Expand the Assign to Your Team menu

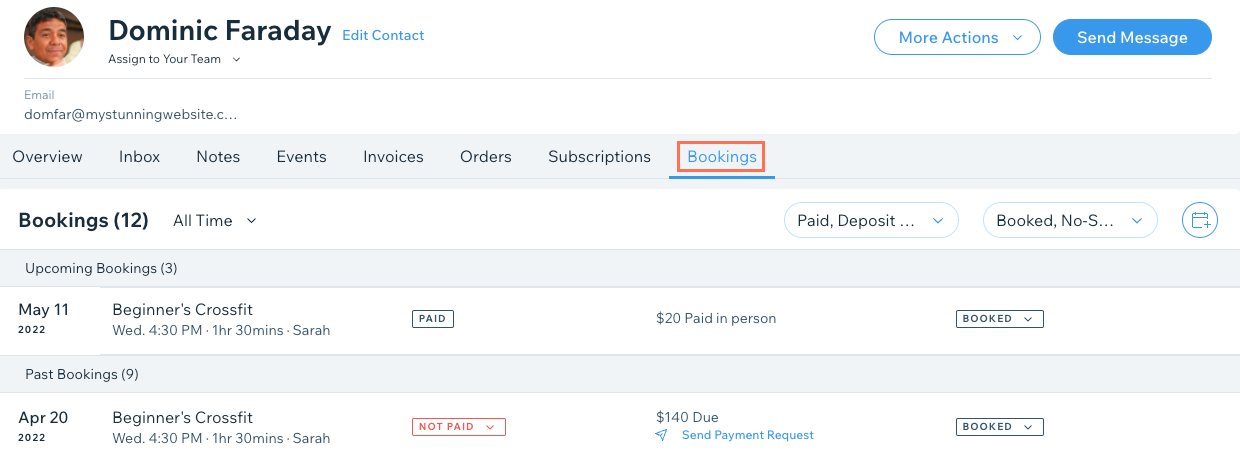coord(174,59)
